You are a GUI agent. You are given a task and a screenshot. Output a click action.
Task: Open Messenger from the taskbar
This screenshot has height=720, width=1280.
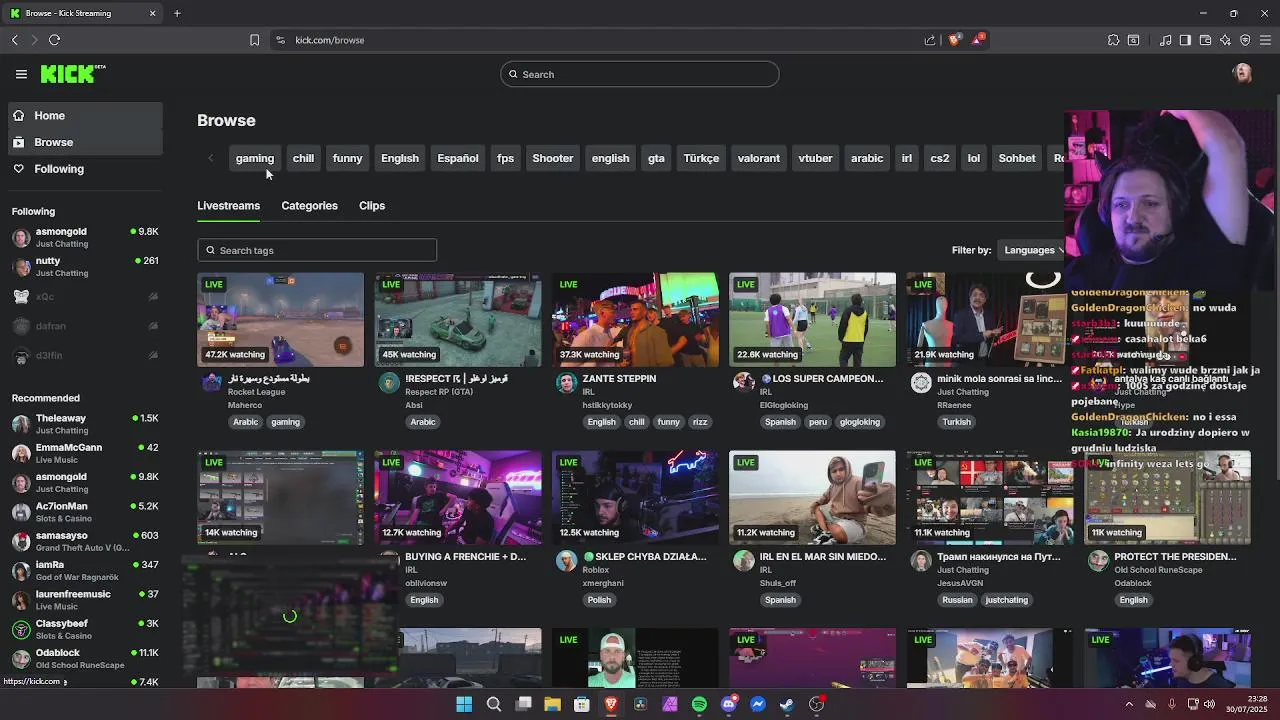point(758,704)
